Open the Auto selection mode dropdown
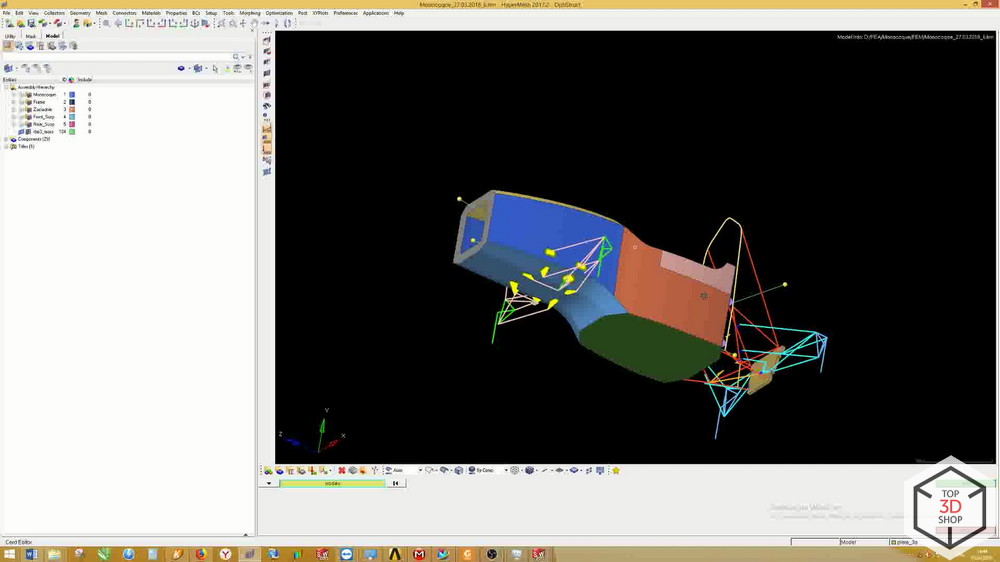The image size is (1000, 562). [420, 470]
